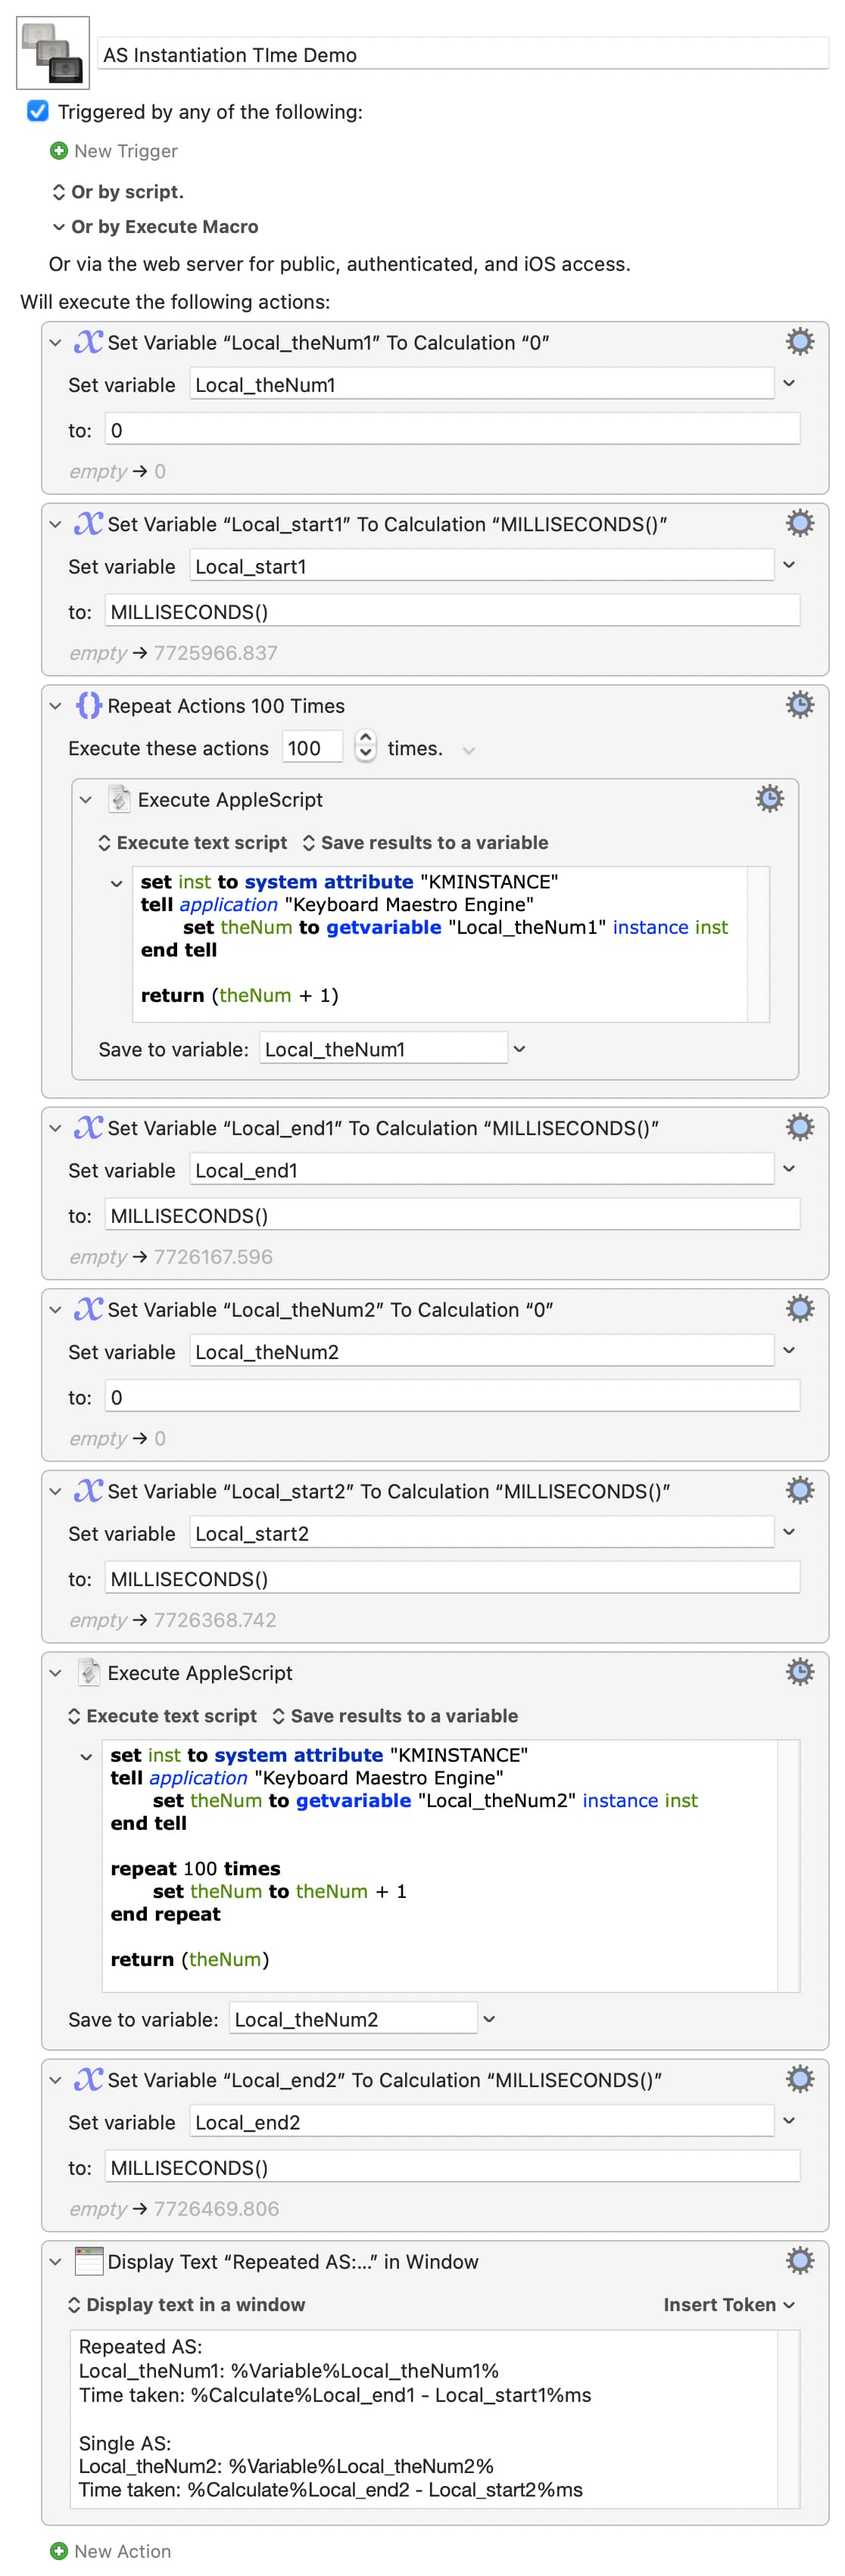Collapse the "Or by Execute Macro" section

[x=59, y=227]
